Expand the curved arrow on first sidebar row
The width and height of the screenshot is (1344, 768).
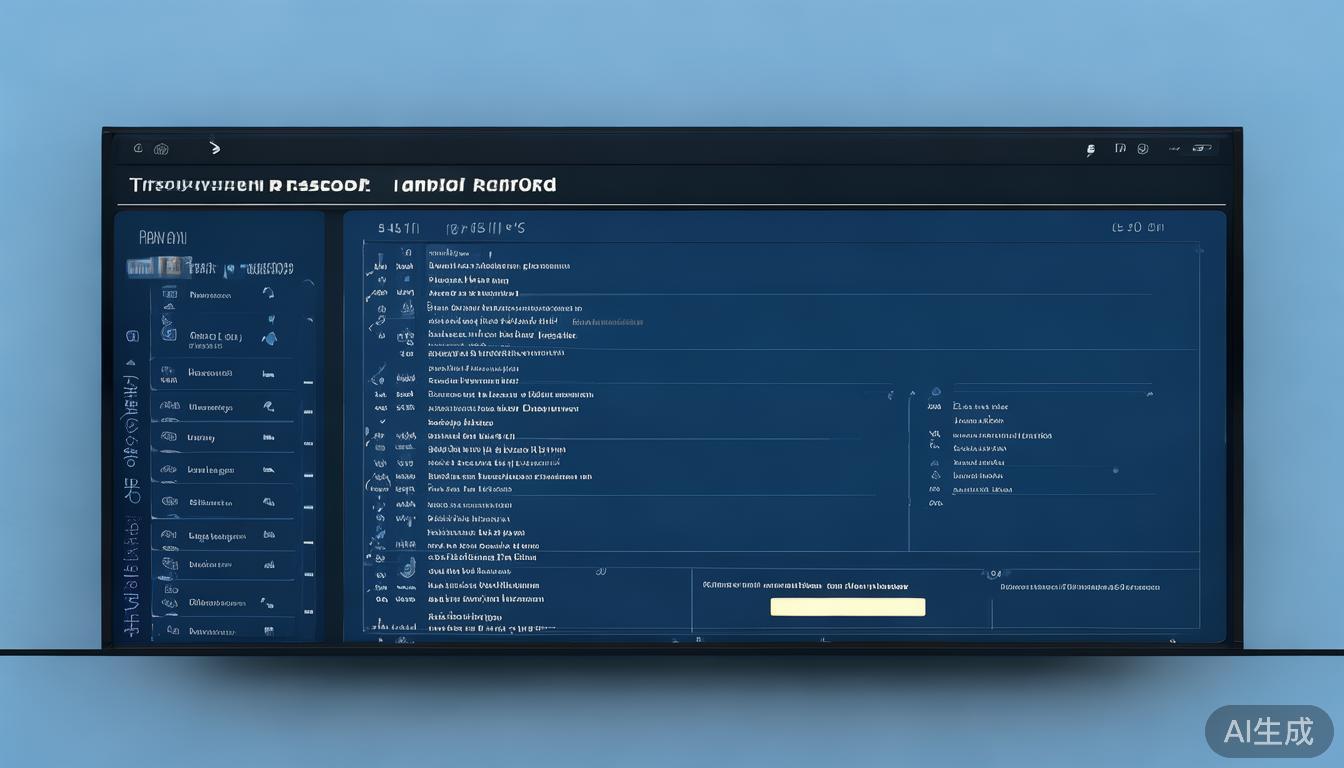pyautogui.click(x=267, y=293)
